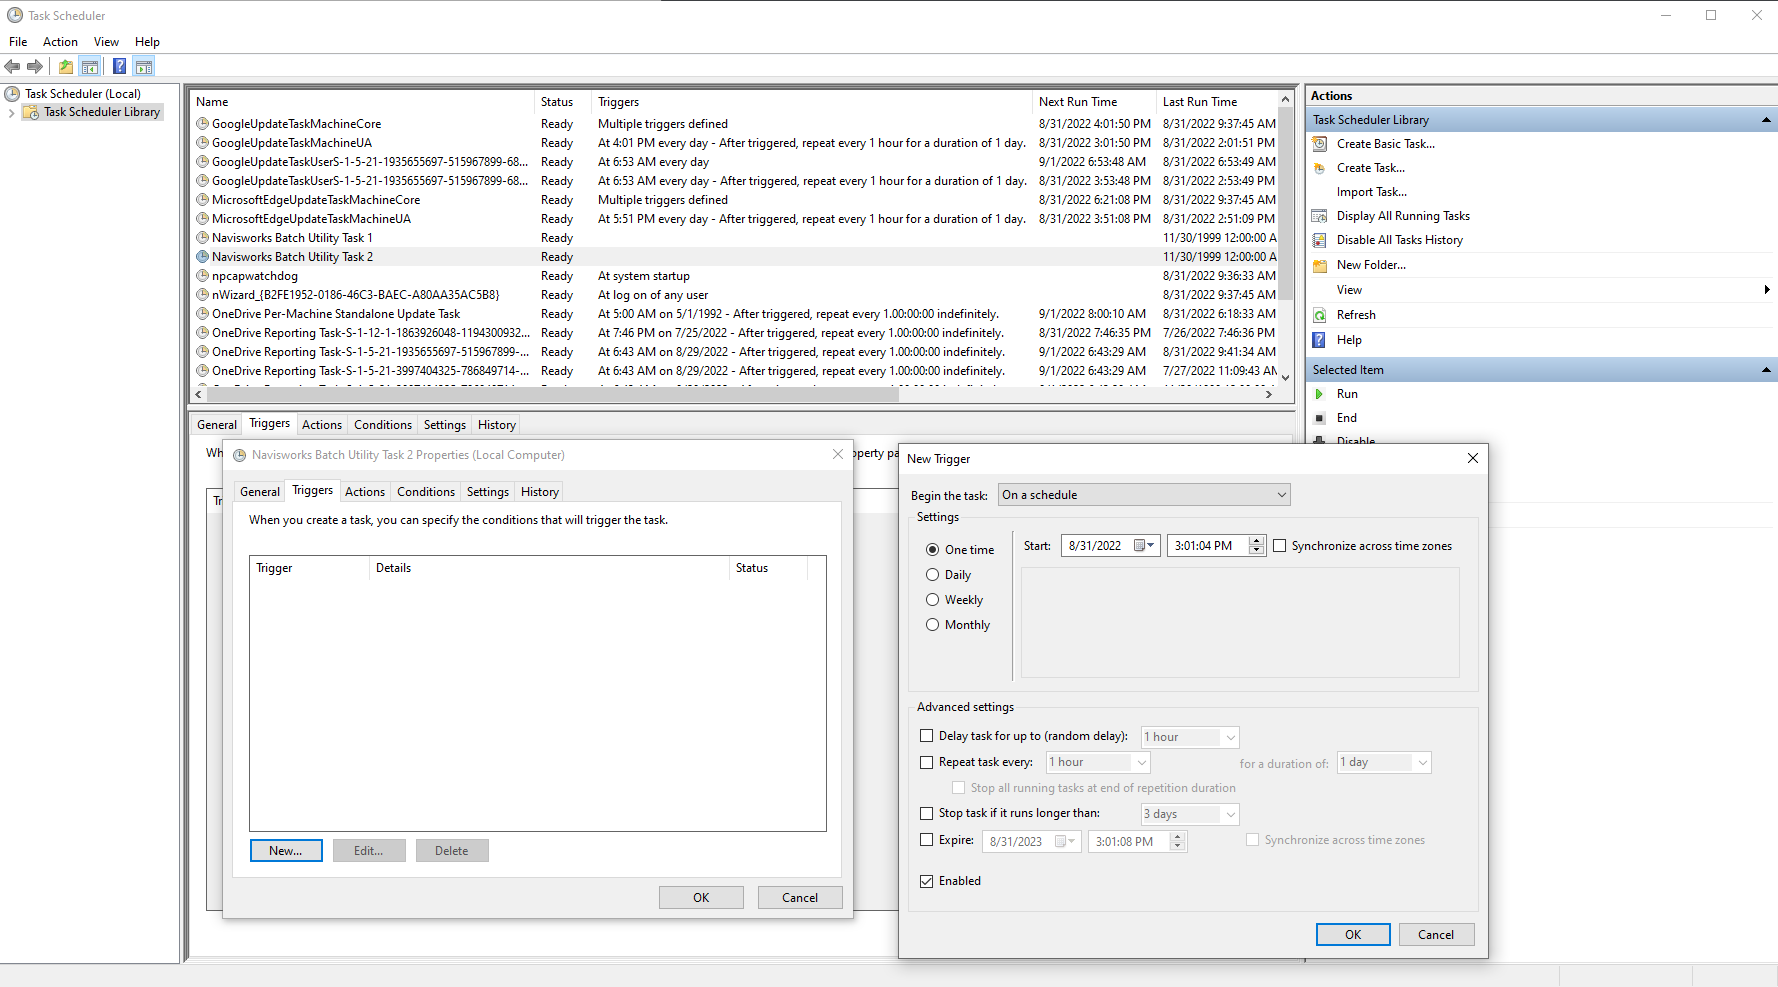Click the green Run icon

(1320, 394)
